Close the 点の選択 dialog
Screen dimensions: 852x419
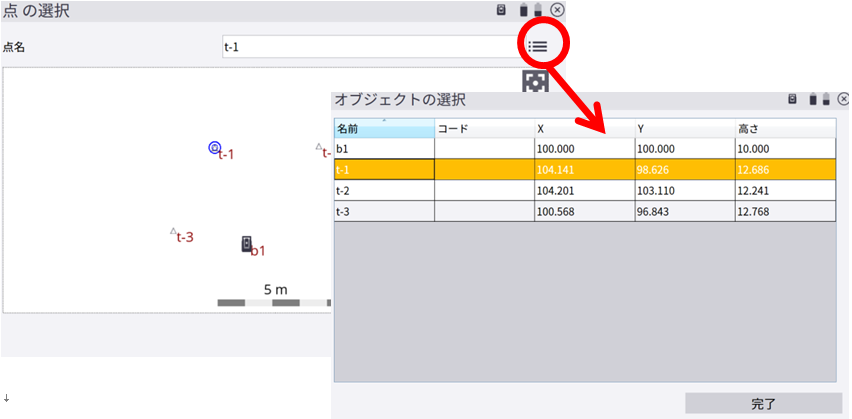pyautogui.click(x=558, y=10)
